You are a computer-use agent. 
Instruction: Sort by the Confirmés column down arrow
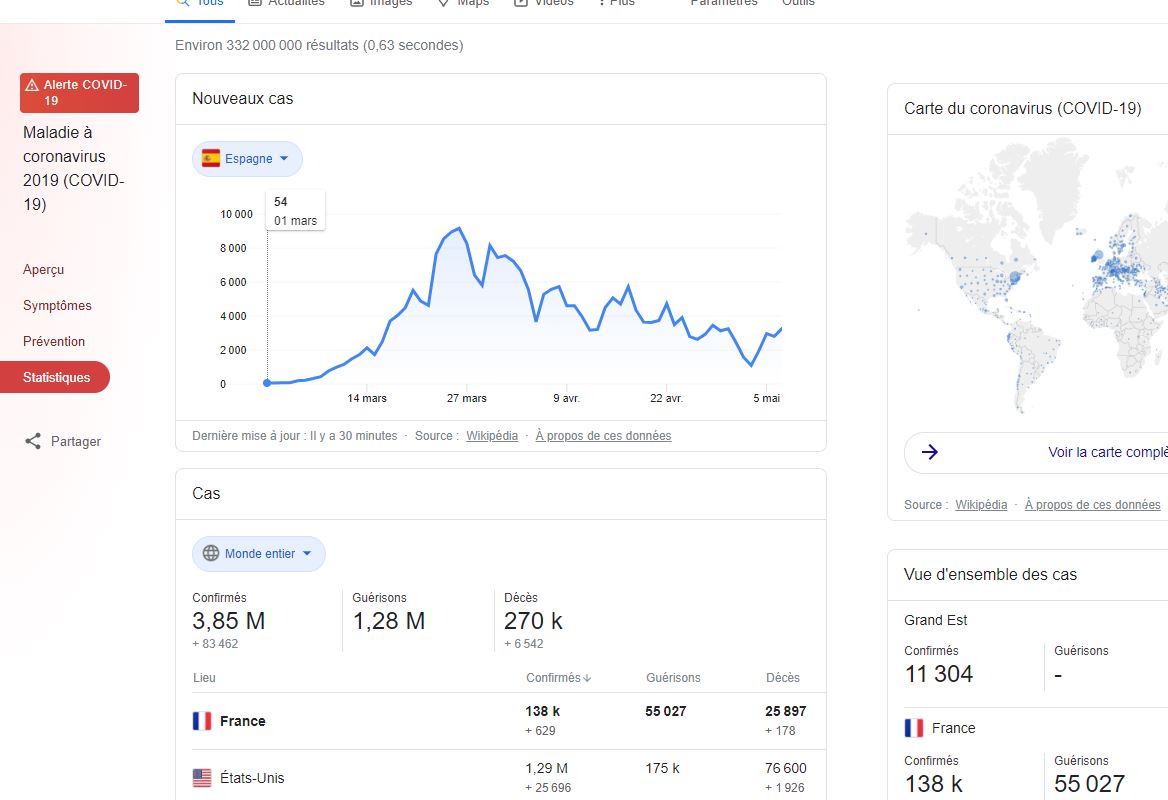588,678
